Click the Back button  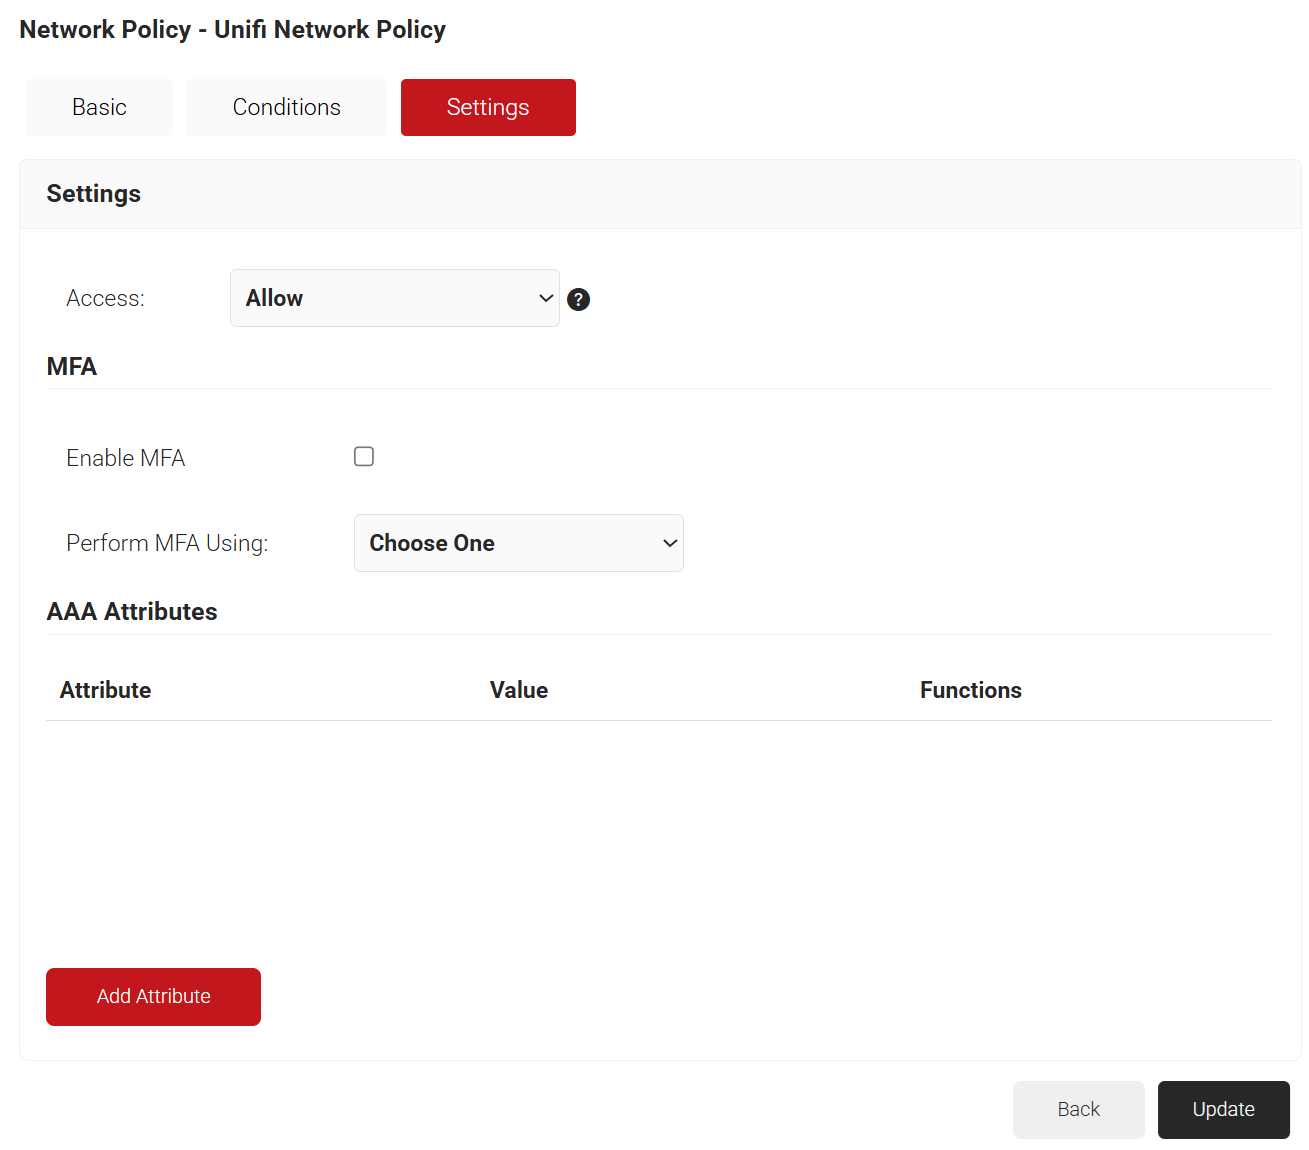click(1078, 1109)
